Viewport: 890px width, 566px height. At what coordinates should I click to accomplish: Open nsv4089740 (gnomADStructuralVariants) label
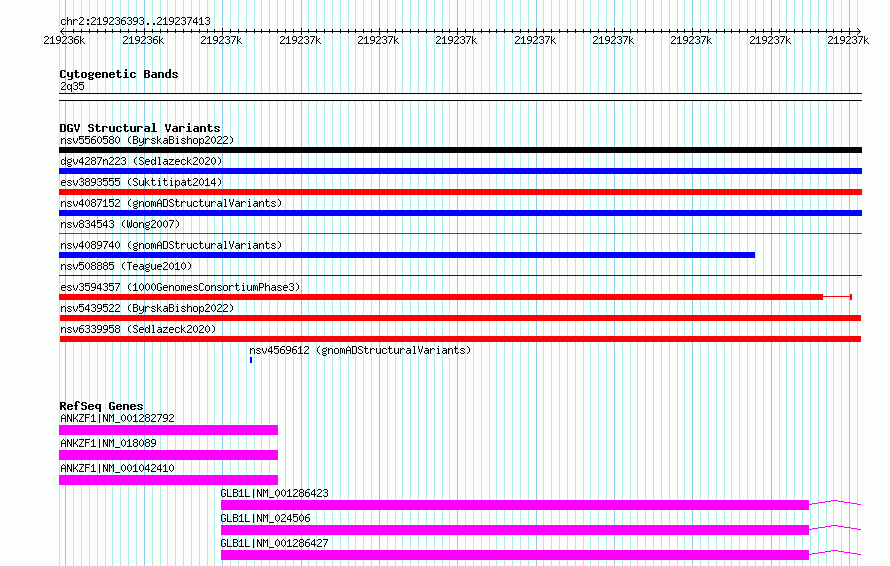171,245
